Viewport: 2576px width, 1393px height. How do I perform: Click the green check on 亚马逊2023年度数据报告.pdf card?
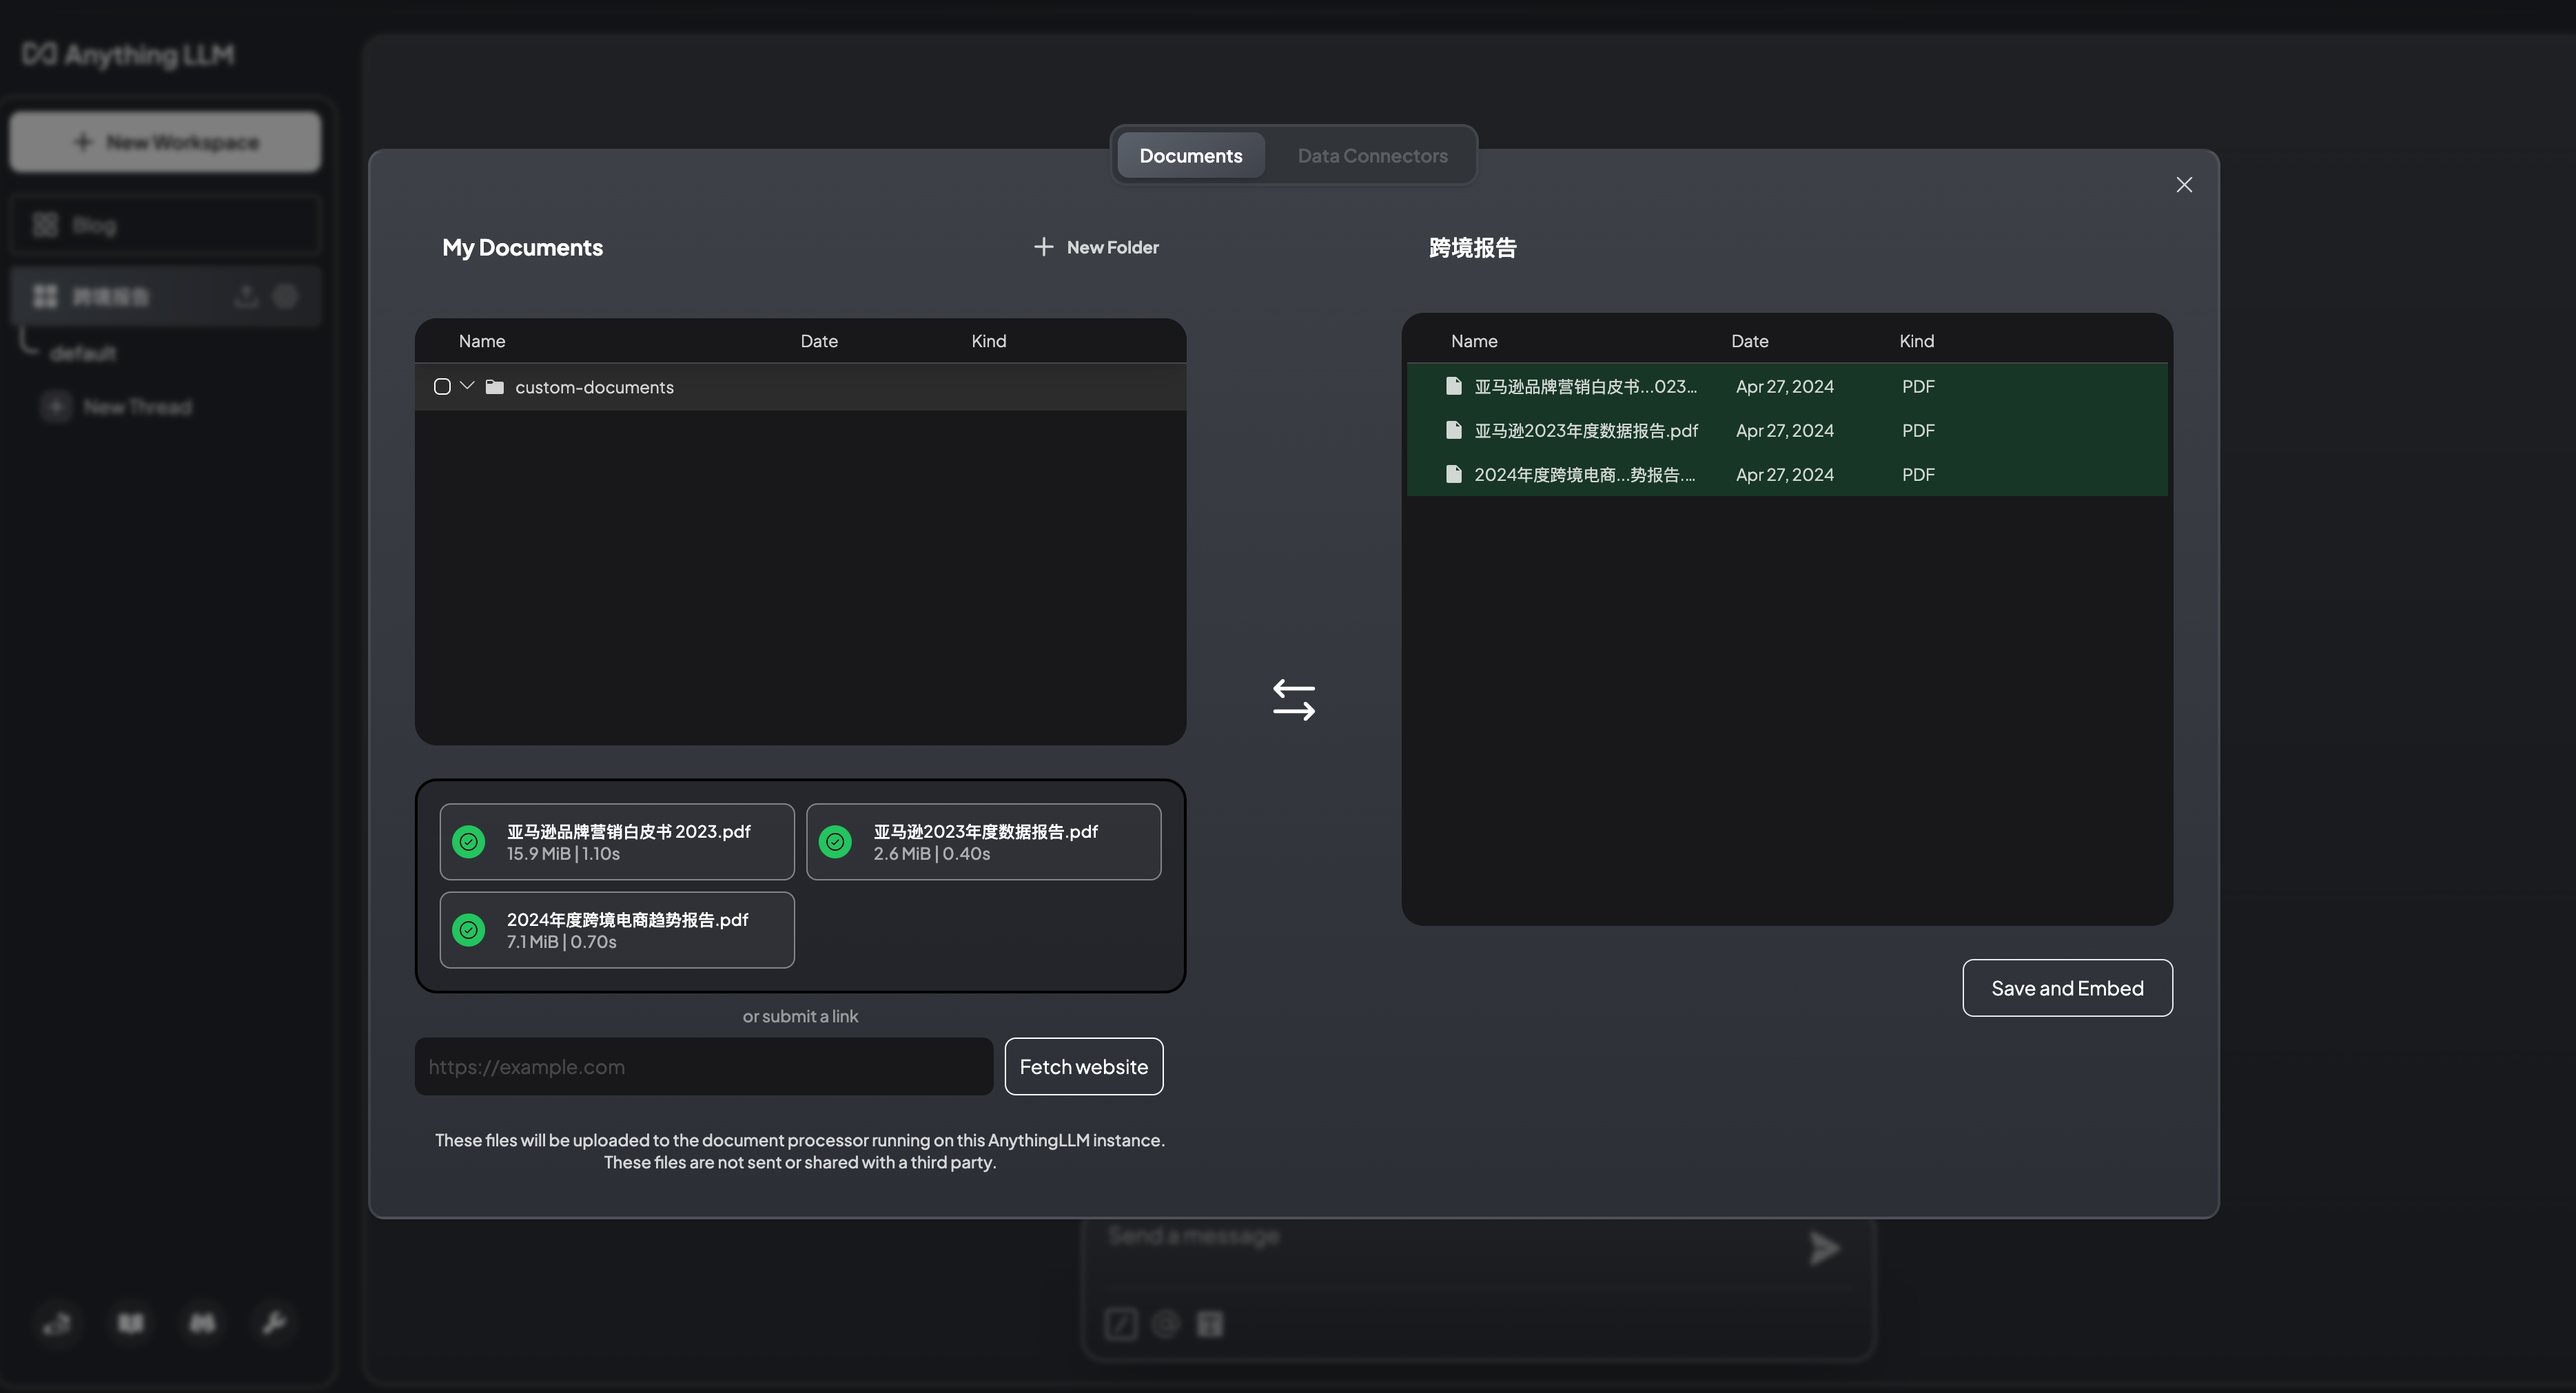coord(835,842)
